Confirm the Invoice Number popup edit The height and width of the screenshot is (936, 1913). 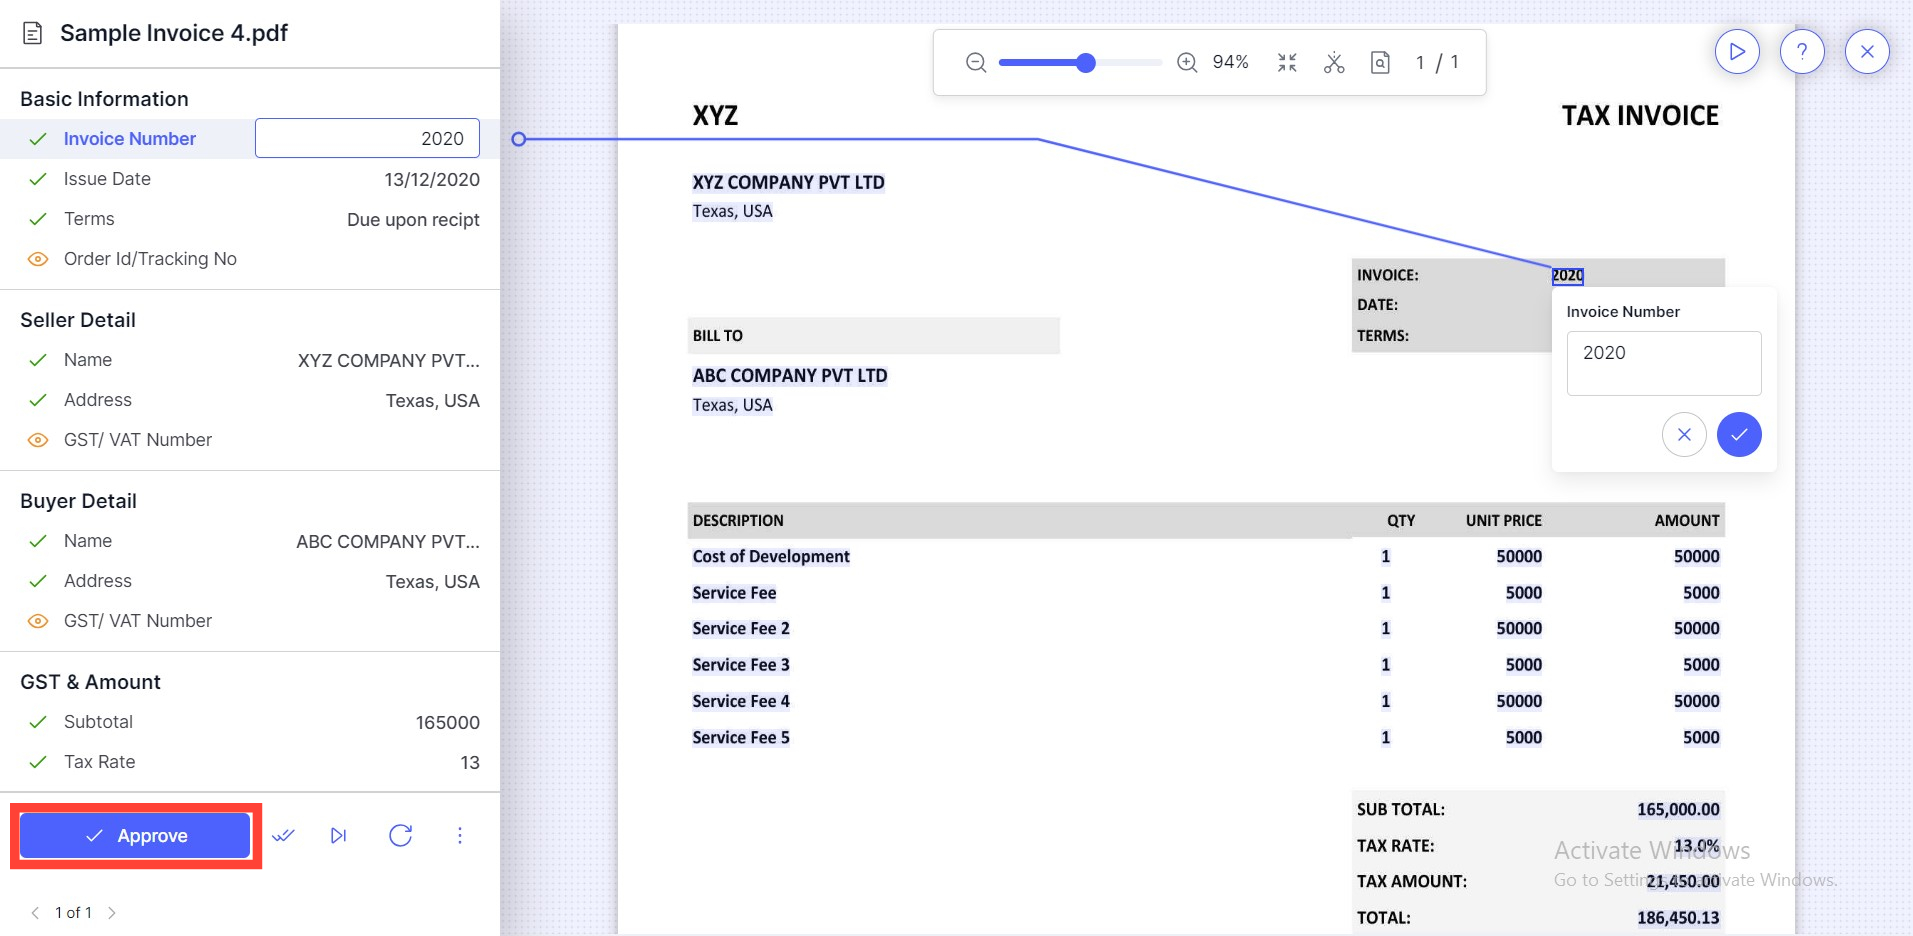click(x=1739, y=435)
